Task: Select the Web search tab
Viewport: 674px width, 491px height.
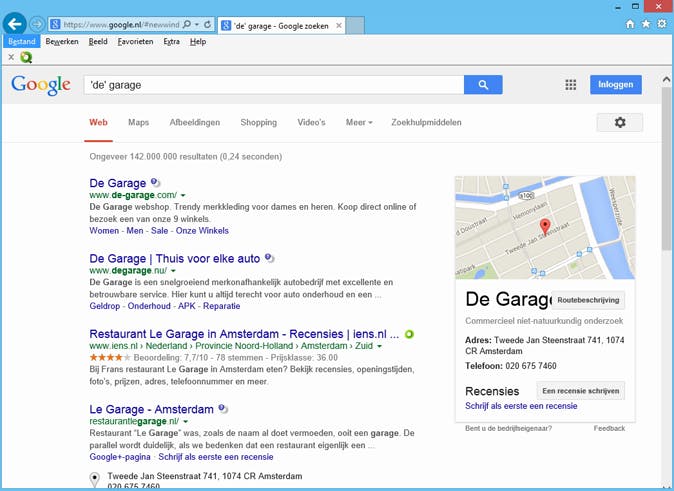Action: pyautogui.click(x=98, y=123)
